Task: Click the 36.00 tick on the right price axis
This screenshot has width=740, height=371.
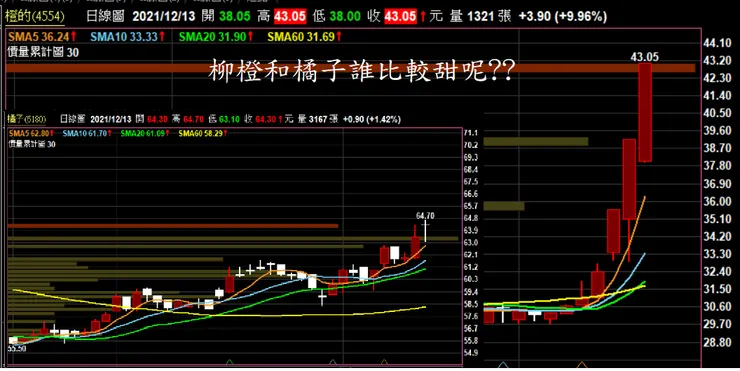Action: [x=717, y=202]
